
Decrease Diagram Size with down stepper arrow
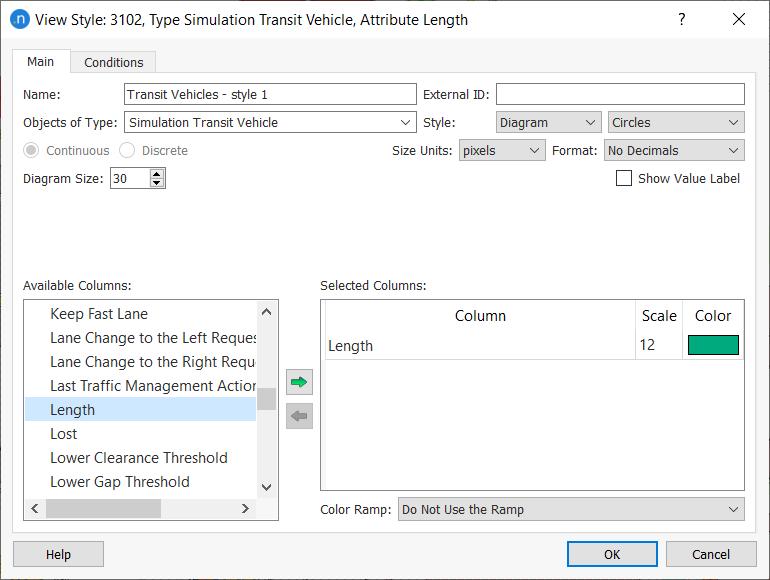[x=157, y=183]
